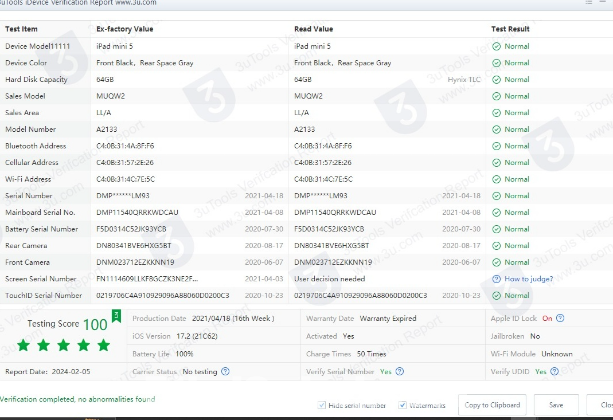Click the Test Item column header
This screenshot has height=420, width=613.
coord(21,29)
